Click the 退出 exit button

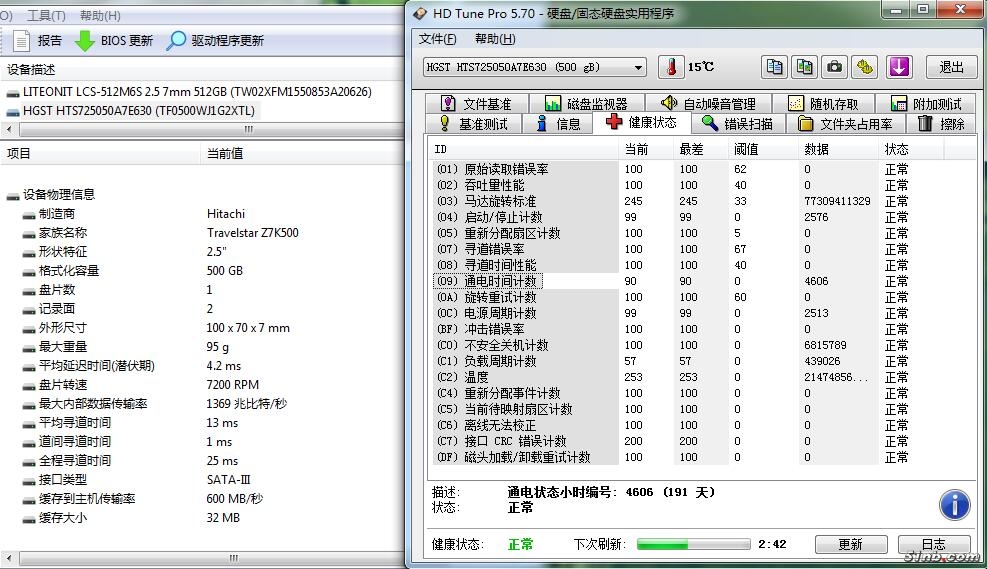(951, 67)
